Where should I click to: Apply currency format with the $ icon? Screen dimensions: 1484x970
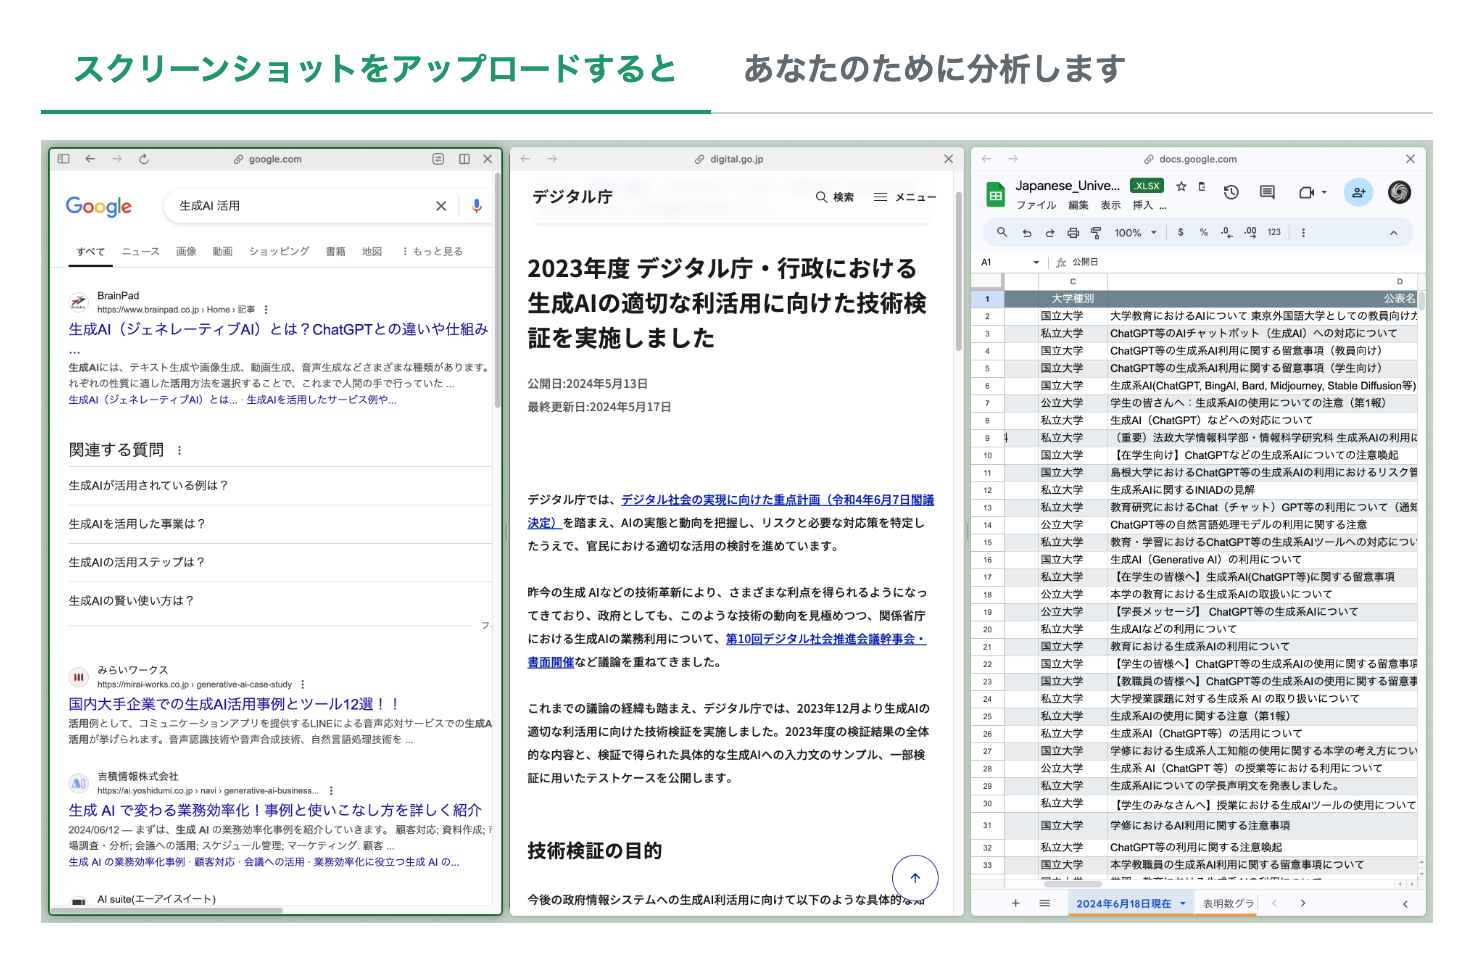[x=1181, y=232]
